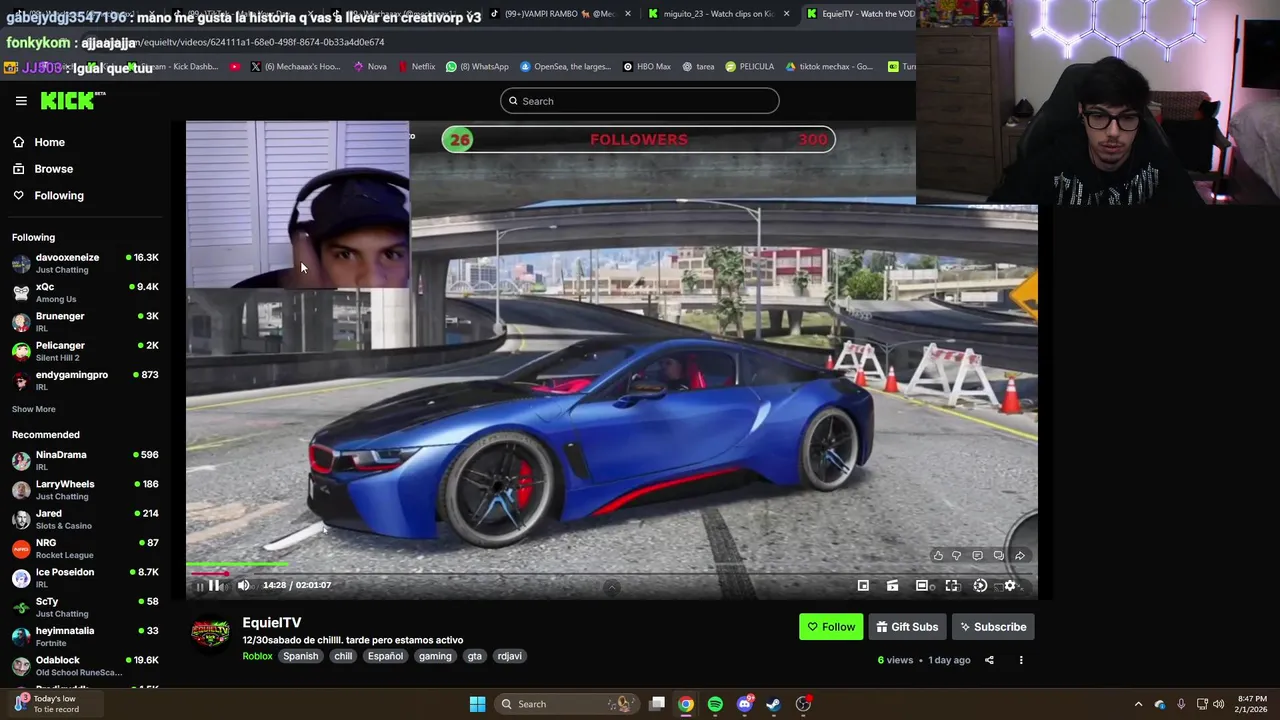The height and width of the screenshot is (720, 1280).
Task: Click the double chat bubbles icon
Action: (998, 555)
